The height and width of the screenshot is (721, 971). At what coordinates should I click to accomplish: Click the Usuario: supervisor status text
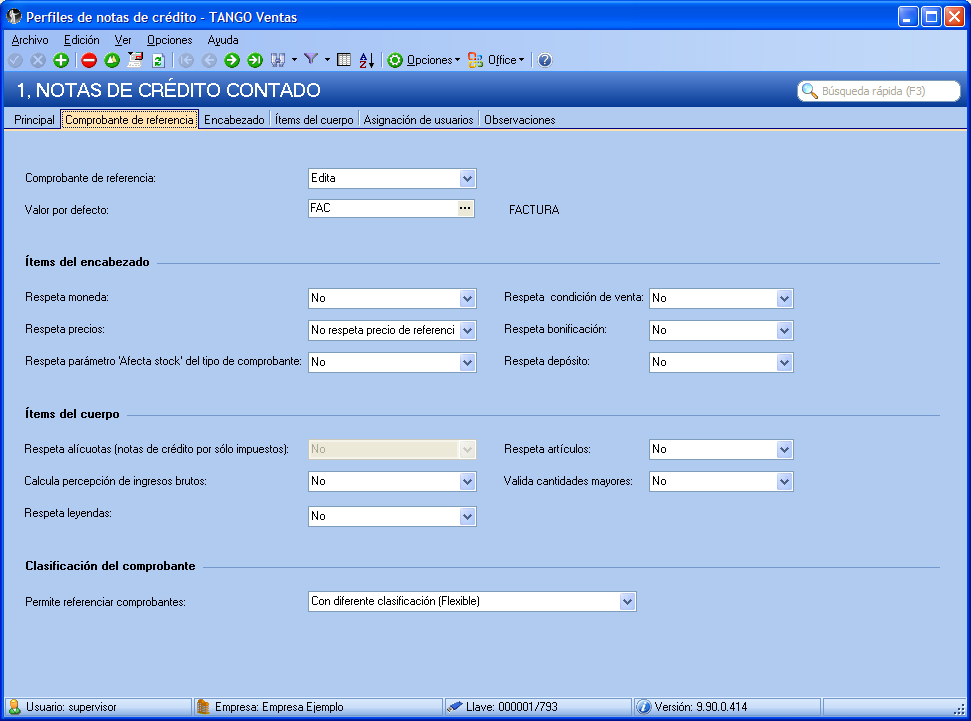(x=71, y=707)
